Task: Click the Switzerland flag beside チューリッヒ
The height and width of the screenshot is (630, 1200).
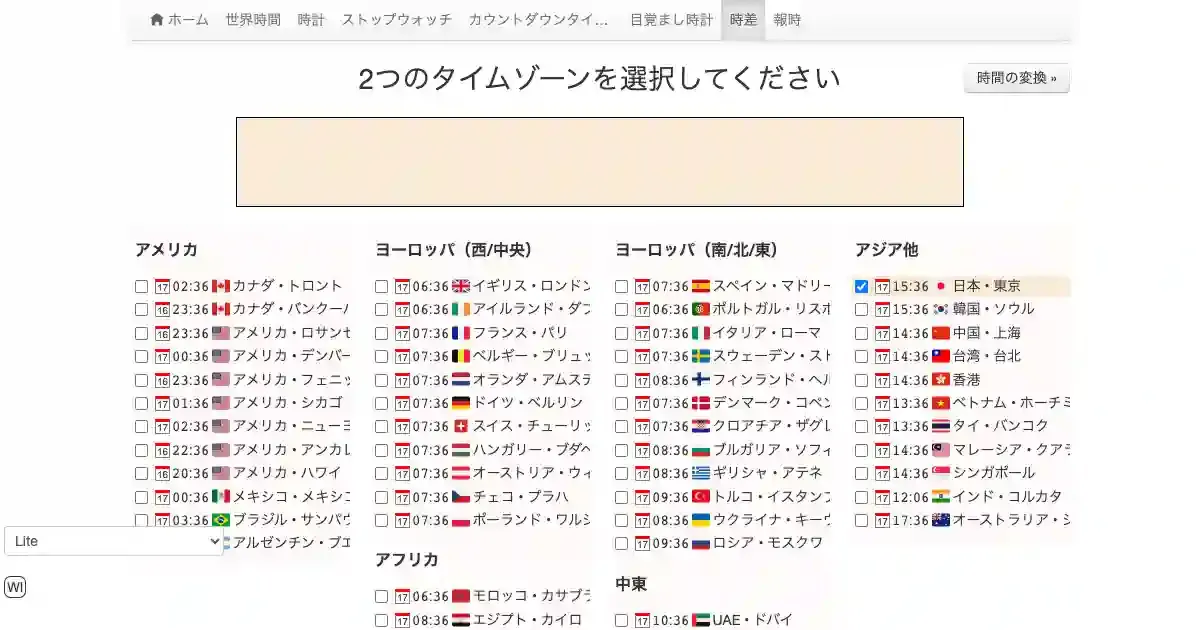Action: (x=461, y=426)
